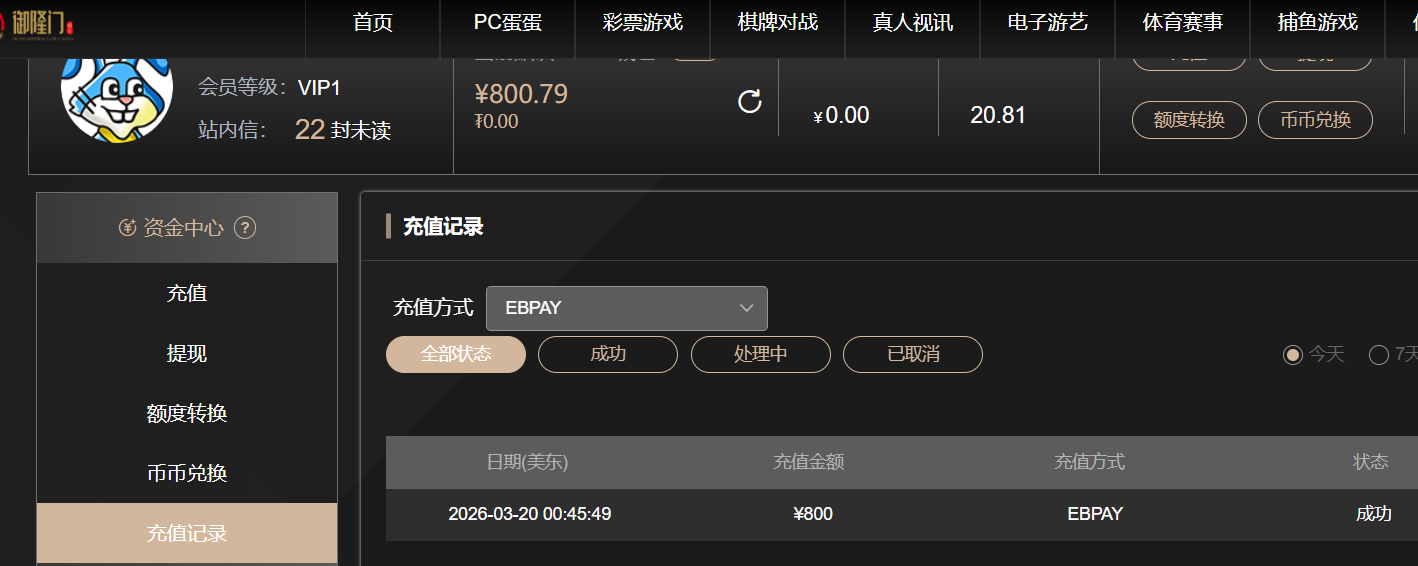Viewport: 1418px width, 566px height.
Task: Select the 7天 radio button
Action: point(1379,354)
